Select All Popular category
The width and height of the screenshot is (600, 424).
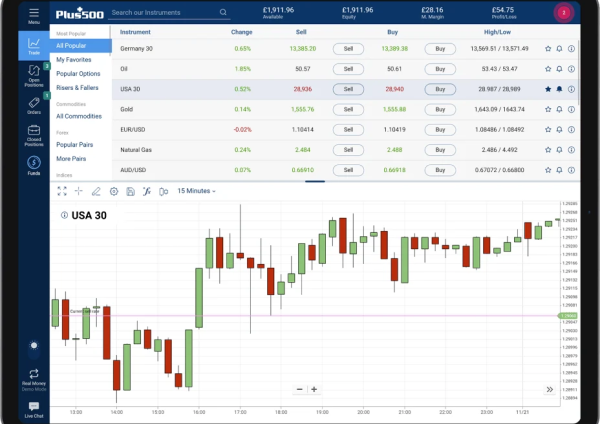coord(81,46)
